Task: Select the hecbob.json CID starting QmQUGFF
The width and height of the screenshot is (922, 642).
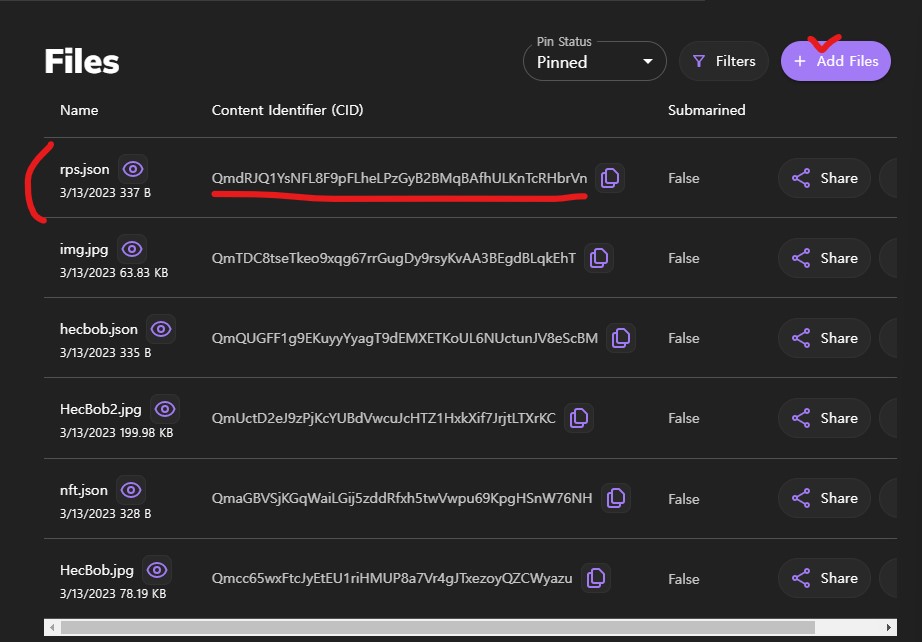Action: click(405, 338)
